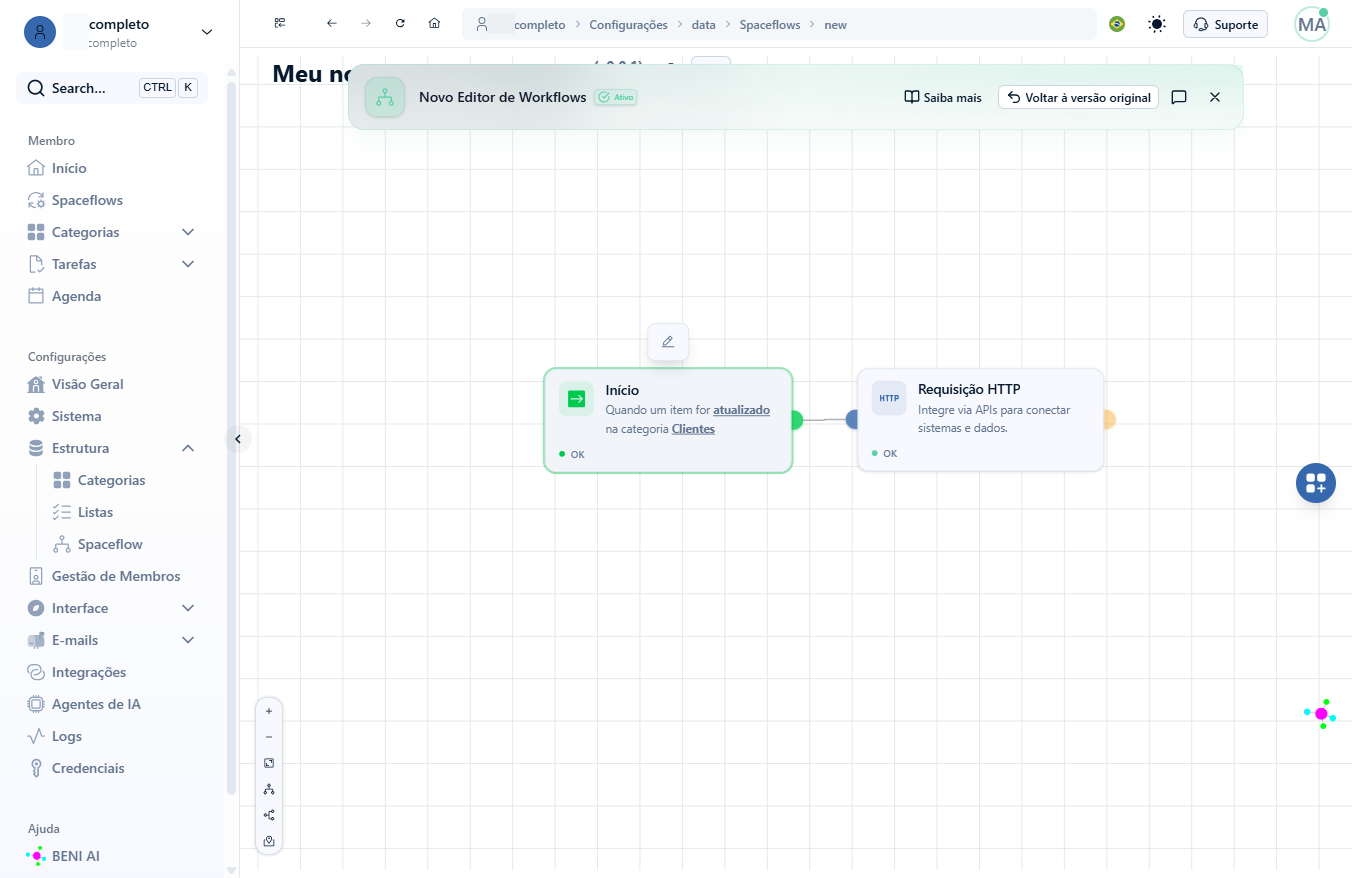
Task: Zoom in on the workflow canvas
Action: click(x=269, y=711)
